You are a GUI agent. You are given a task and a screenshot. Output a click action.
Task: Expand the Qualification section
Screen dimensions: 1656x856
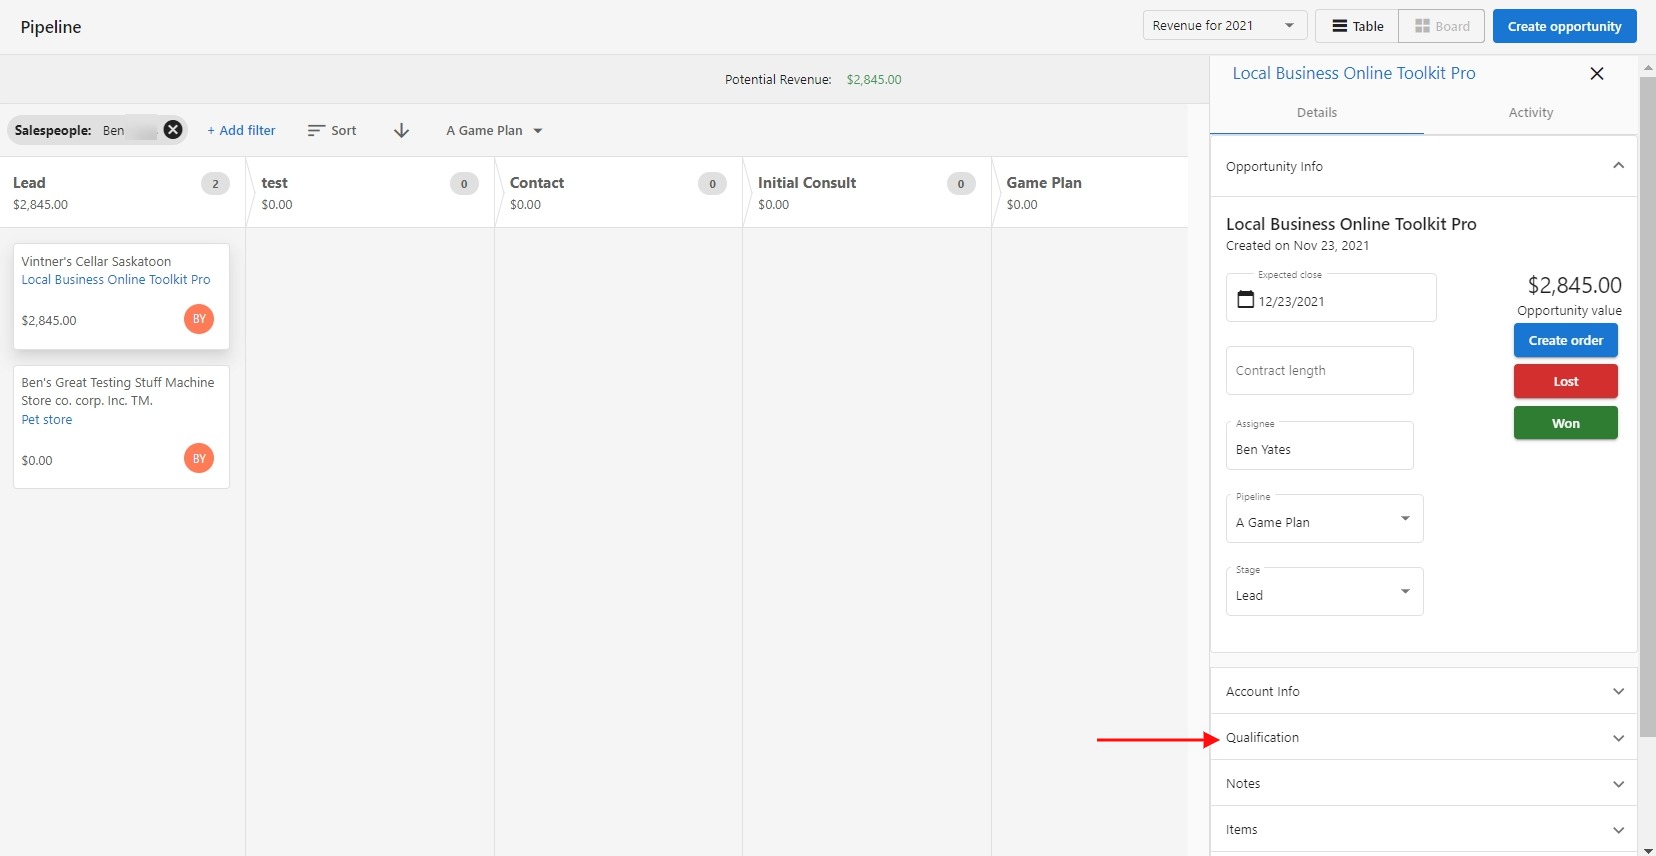[1423, 737]
